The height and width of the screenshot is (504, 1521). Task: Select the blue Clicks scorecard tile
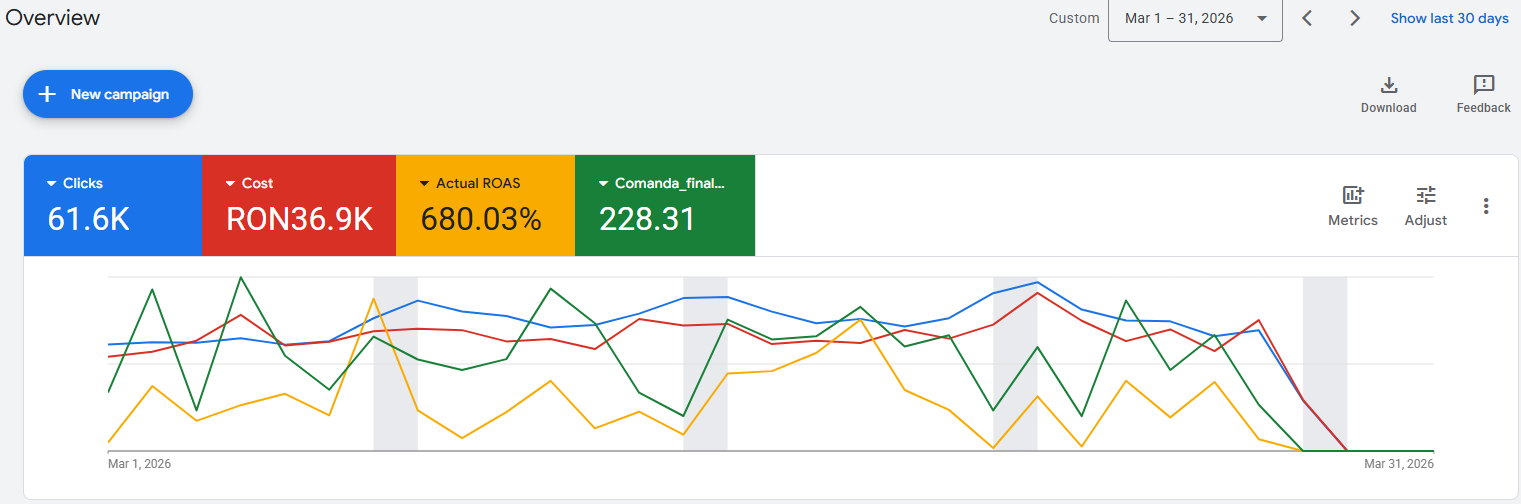[x=113, y=206]
